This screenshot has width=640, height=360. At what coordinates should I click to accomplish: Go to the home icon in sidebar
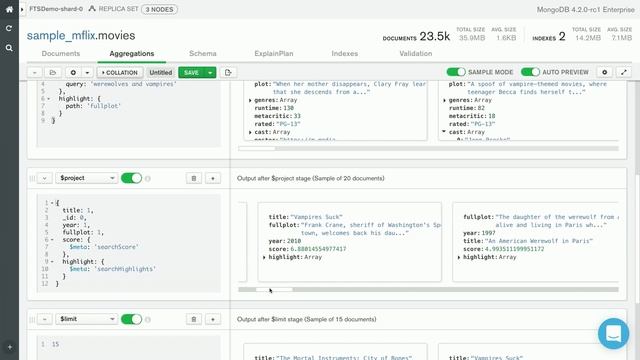pos(9,9)
